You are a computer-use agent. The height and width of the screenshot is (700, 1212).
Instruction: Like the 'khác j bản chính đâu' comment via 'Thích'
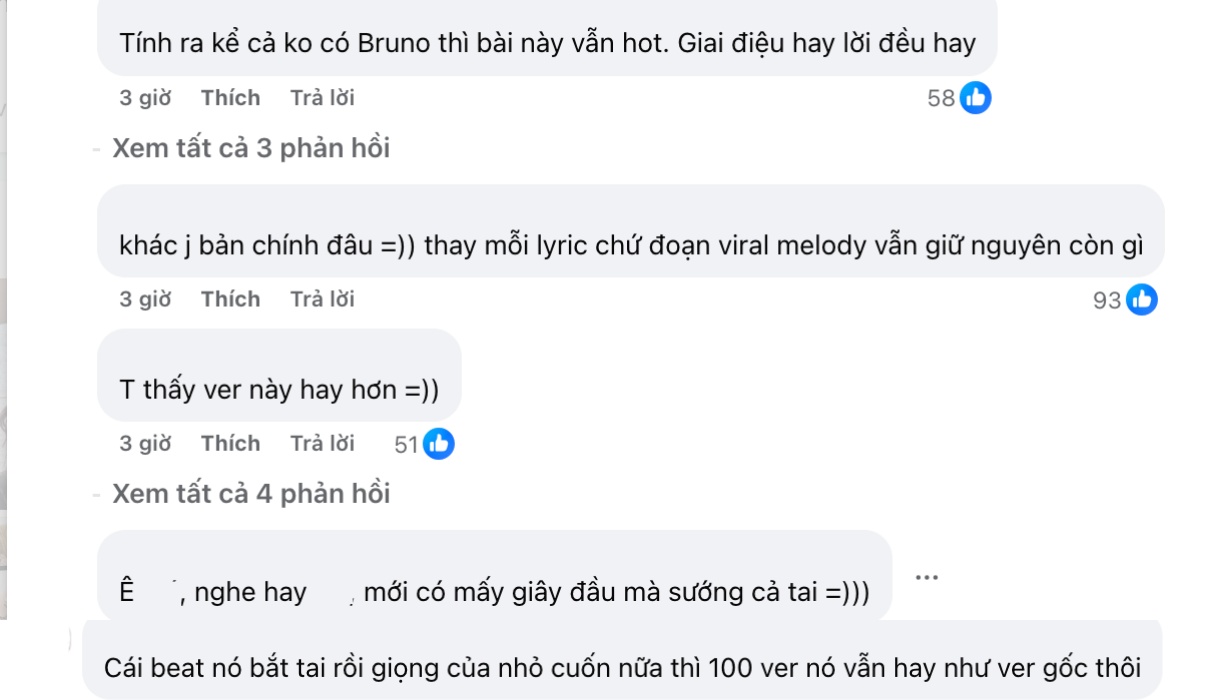pyautogui.click(x=230, y=299)
